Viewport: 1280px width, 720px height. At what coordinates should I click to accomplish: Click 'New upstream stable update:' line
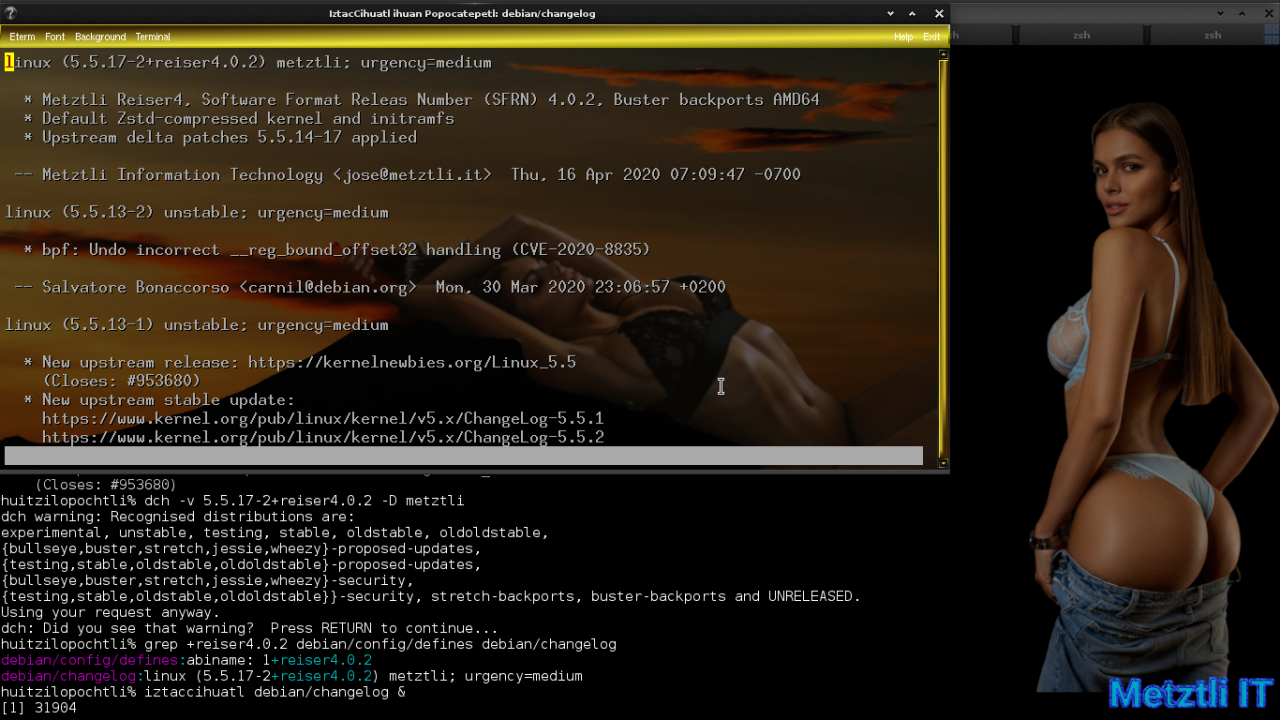[x=160, y=400]
